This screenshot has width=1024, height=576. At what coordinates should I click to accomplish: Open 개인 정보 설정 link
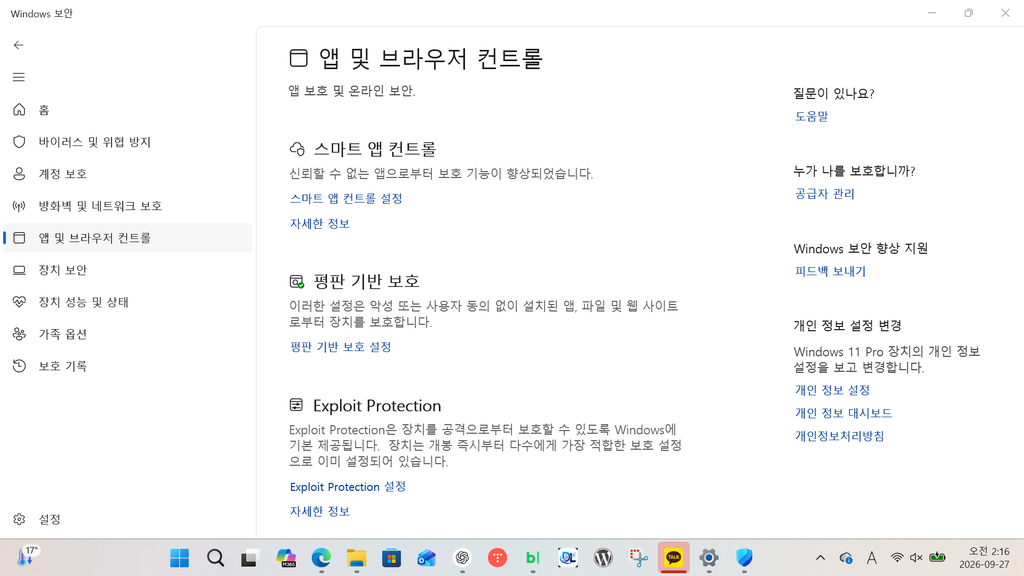click(x=832, y=391)
